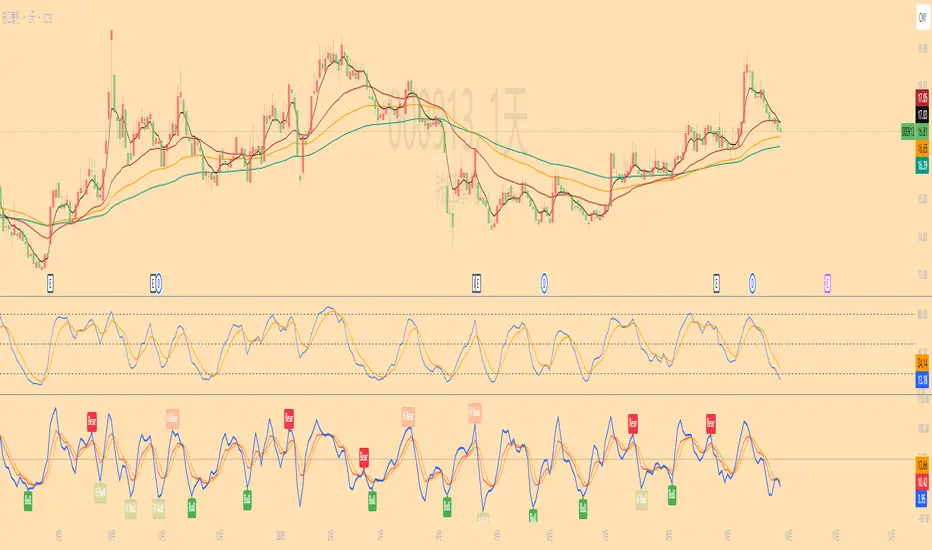Click the blue 3.95 label in the bottom pane
This screenshot has width=932, height=550.
[x=922, y=498]
